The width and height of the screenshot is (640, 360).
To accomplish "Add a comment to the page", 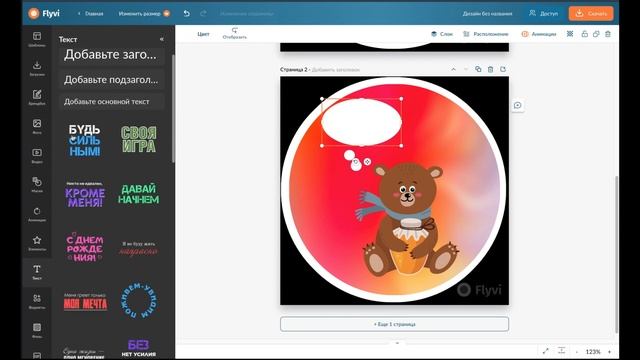I will (518, 105).
